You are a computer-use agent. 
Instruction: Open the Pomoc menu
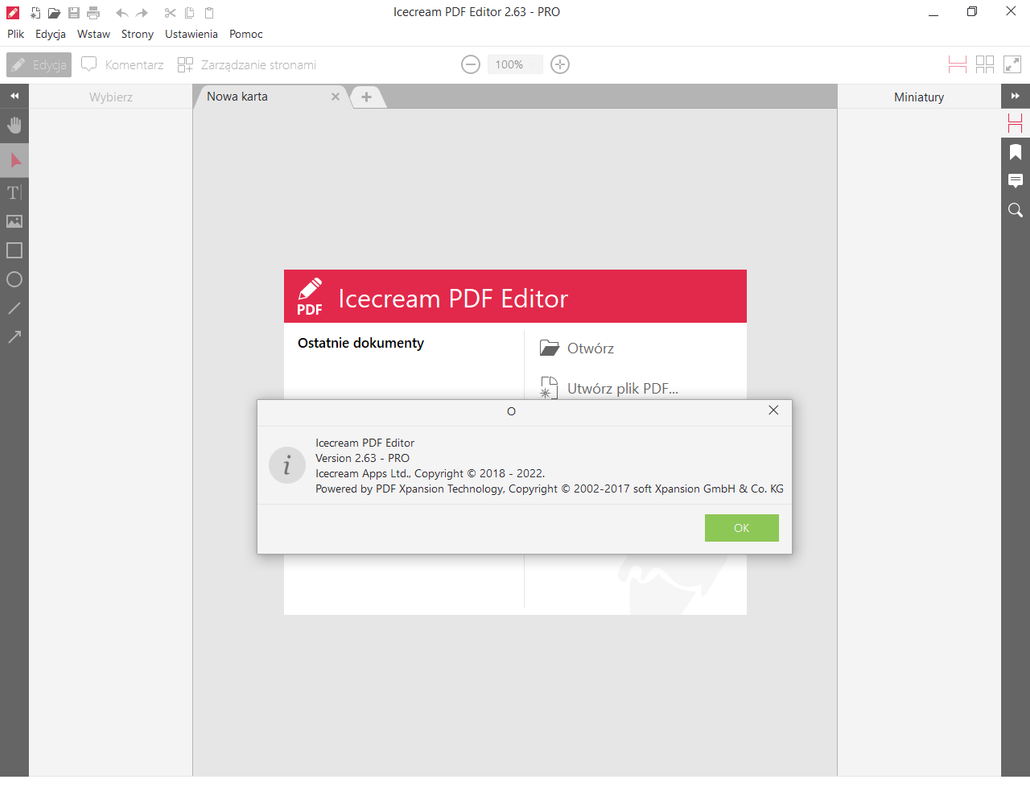246,34
